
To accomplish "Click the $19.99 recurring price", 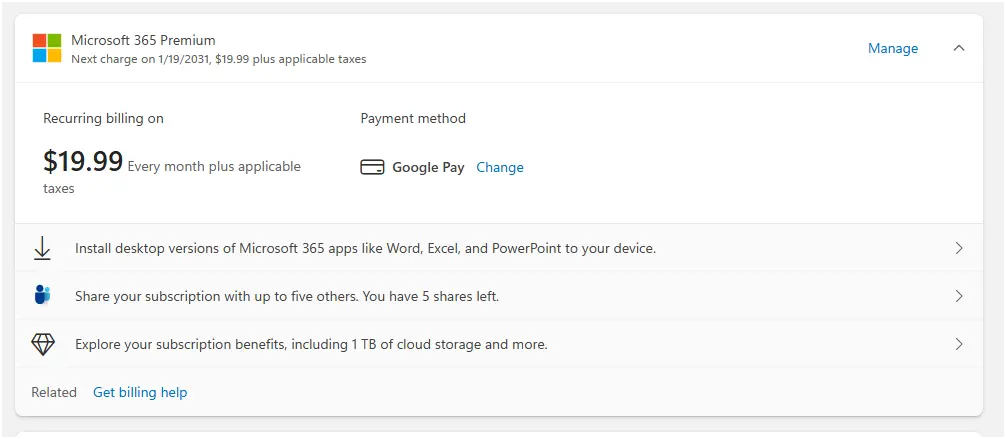I will point(83,162).
